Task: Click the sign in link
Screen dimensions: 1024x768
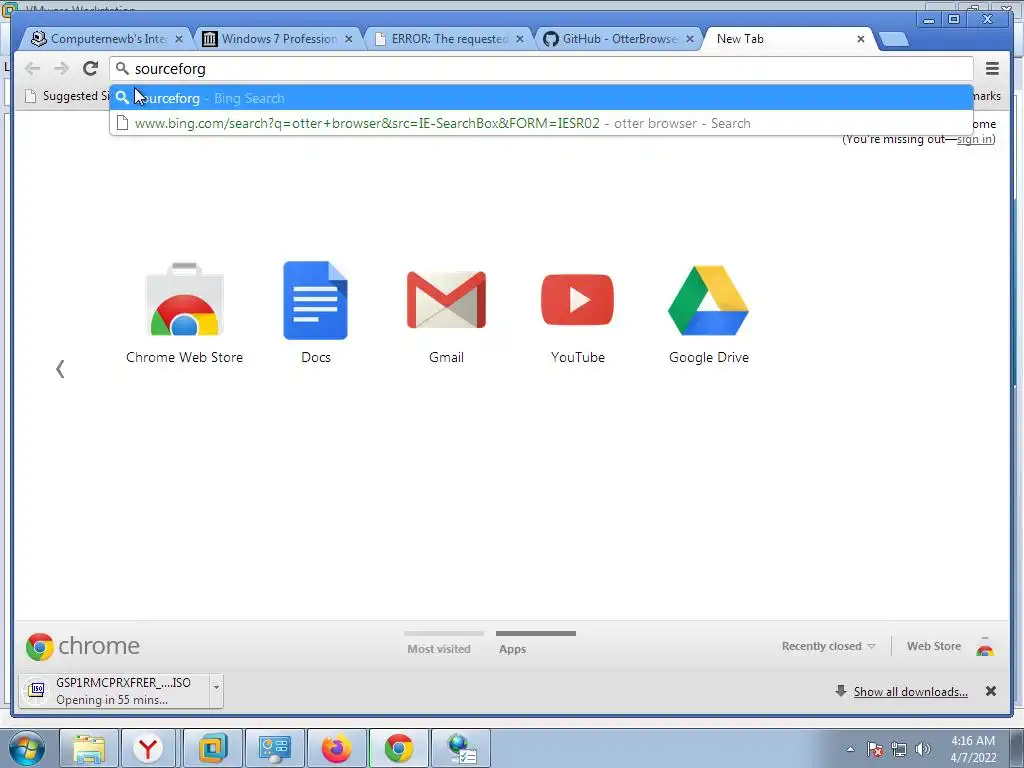Action: (x=974, y=138)
